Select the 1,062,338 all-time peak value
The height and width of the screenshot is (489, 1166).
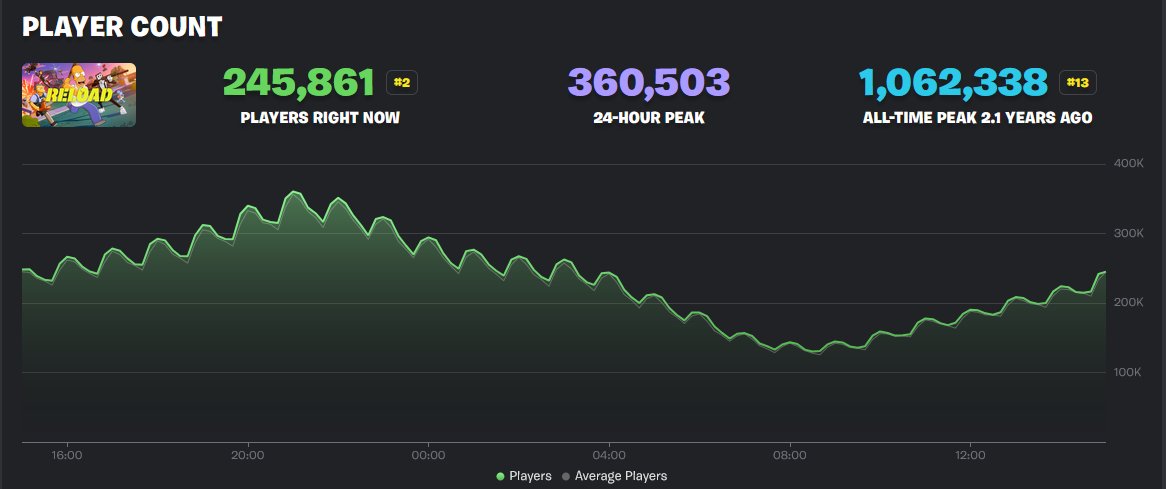click(x=953, y=82)
